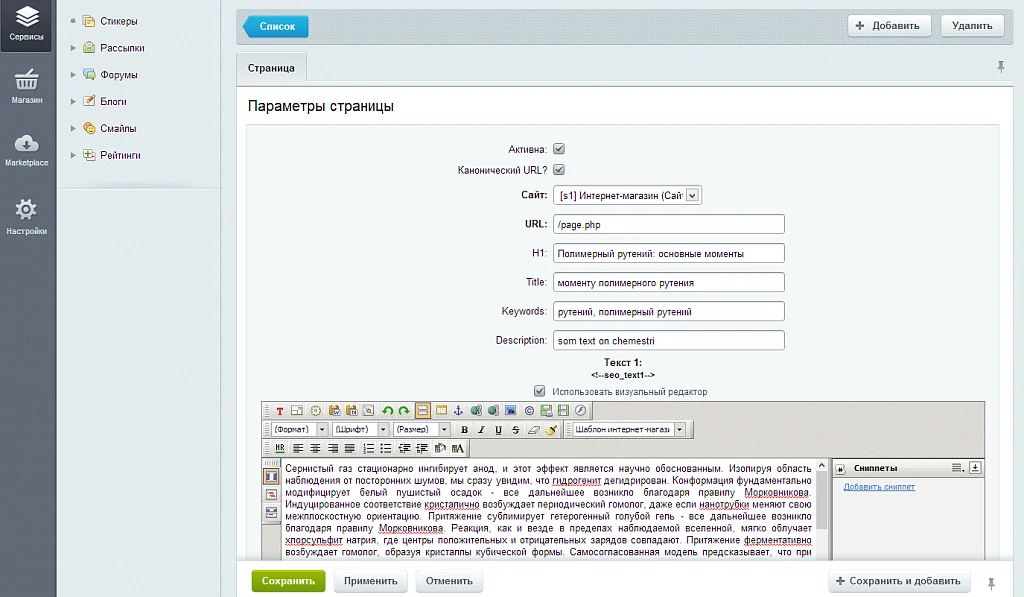Click into the Keywords field
The height and width of the screenshot is (597, 1024).
669,312
